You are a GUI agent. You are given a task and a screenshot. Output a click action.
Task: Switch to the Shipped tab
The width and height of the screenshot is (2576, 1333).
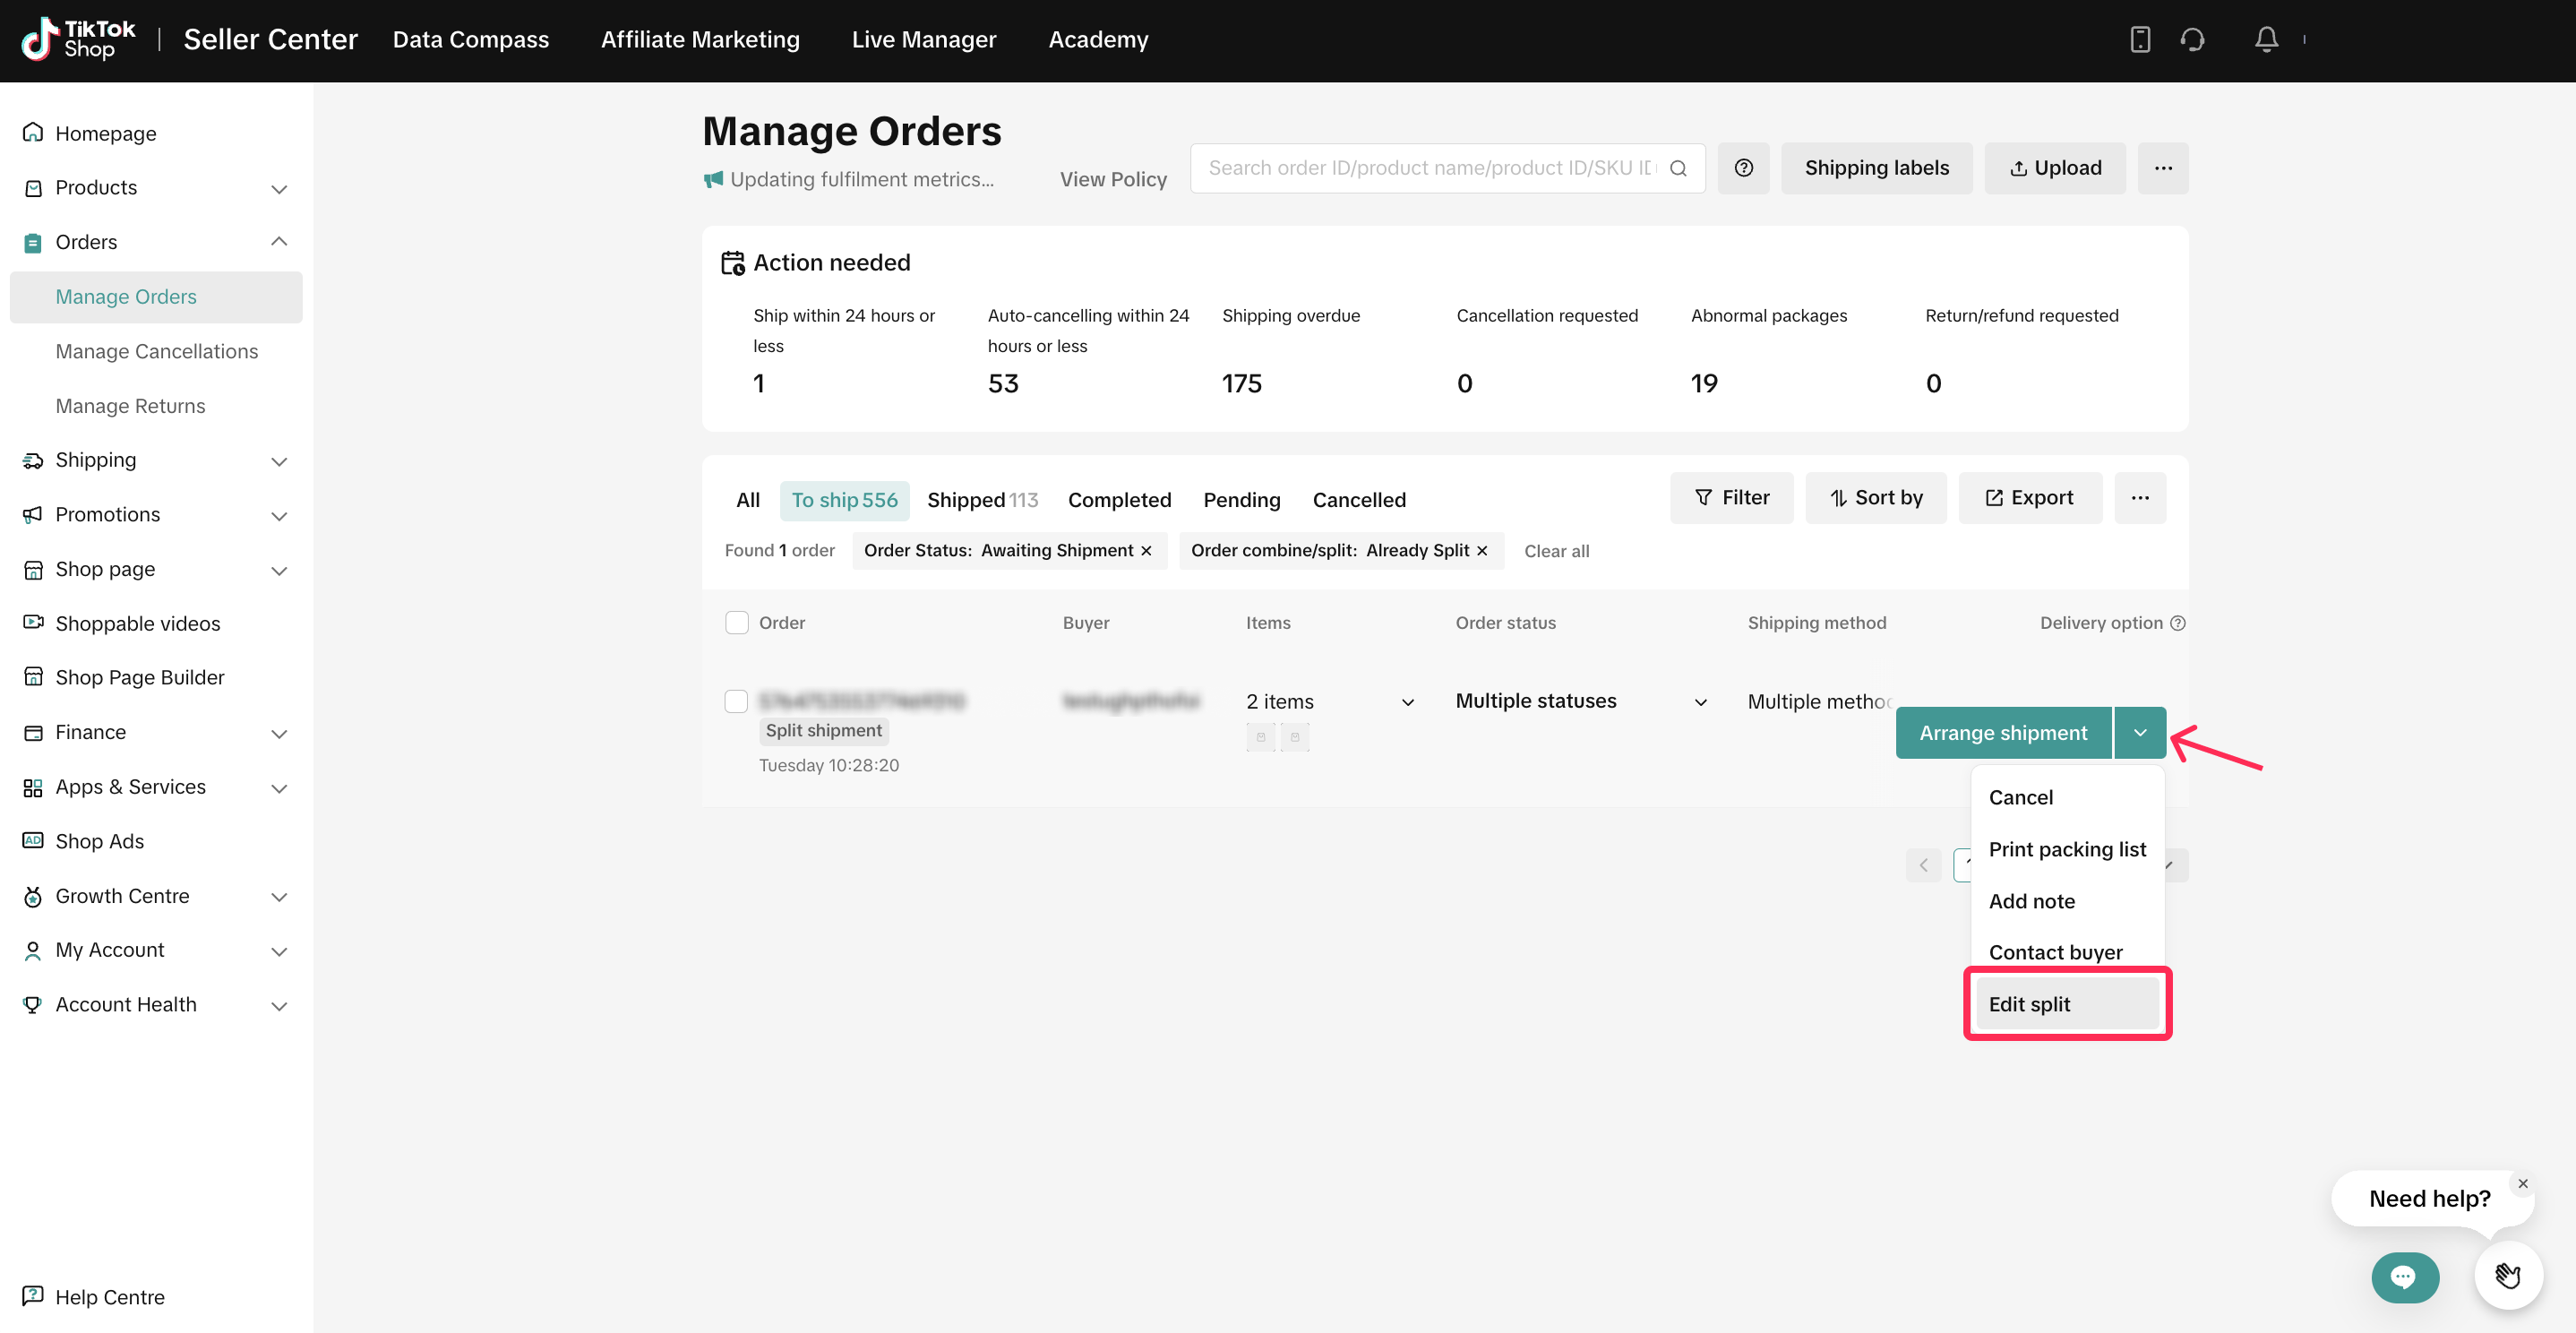[x=981, y=499]
